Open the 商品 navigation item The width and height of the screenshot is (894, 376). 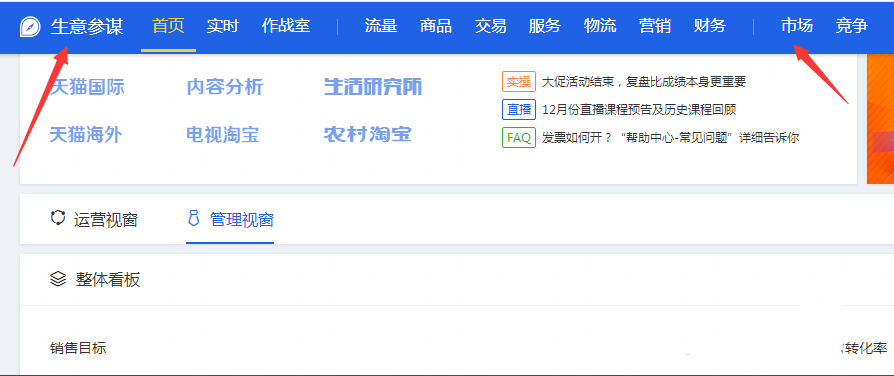coord(436,26)
